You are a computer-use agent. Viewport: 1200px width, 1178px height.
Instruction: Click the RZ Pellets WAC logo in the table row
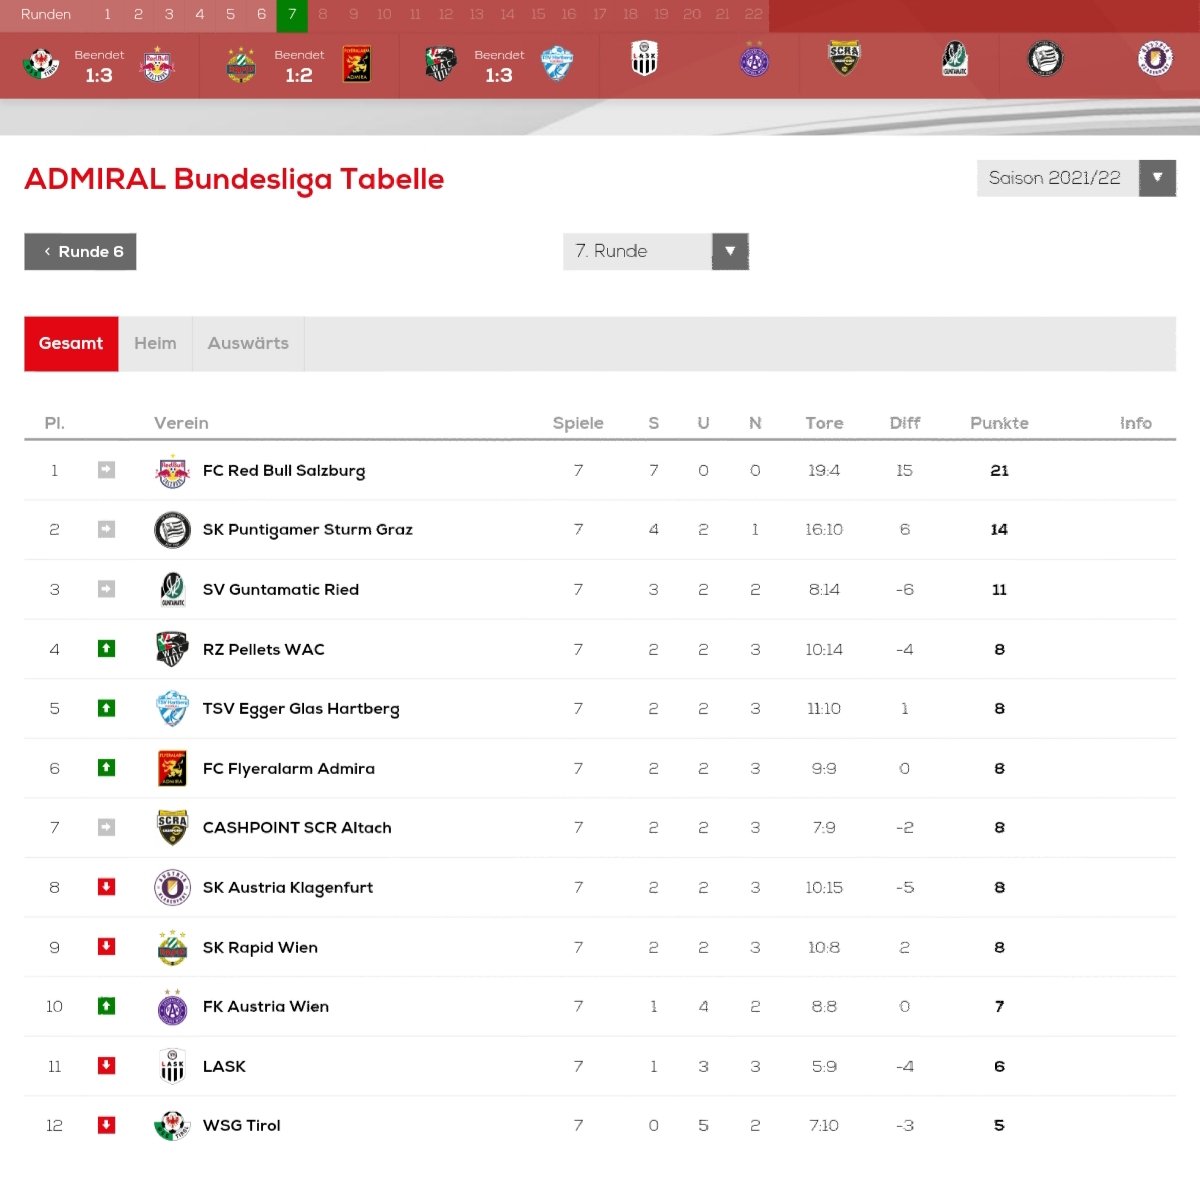172,649
